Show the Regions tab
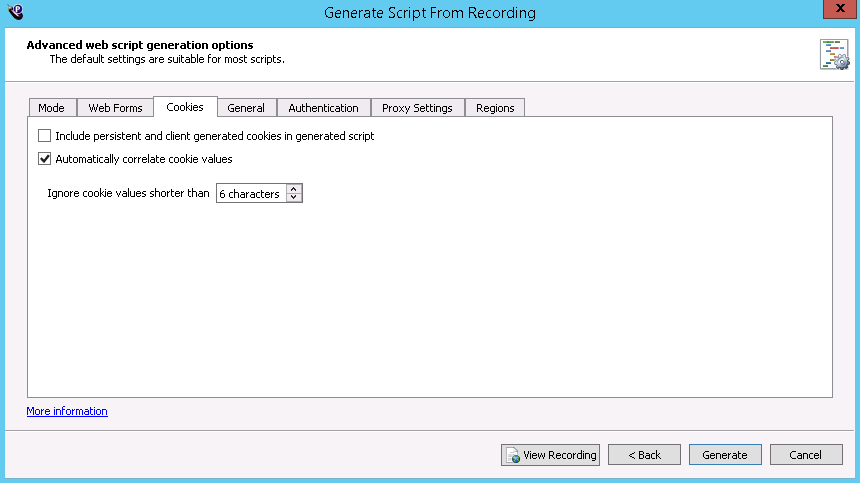860x483 pixels. coord(495,108)
